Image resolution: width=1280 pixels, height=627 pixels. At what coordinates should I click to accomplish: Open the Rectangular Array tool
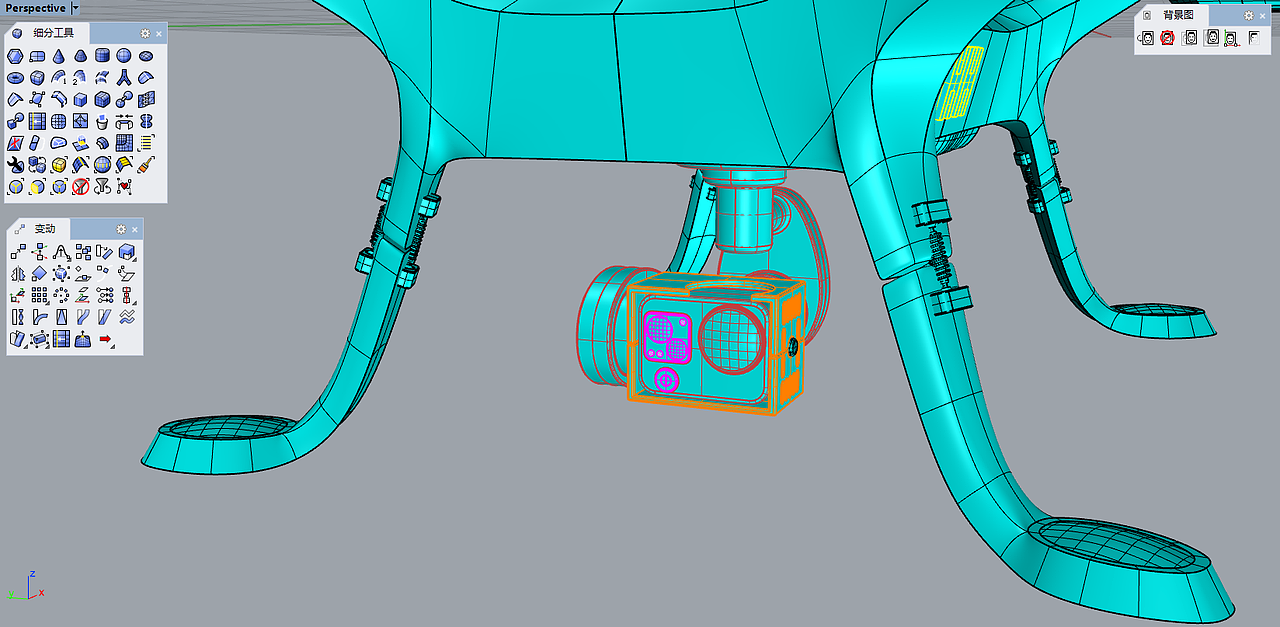click(39, 294)
